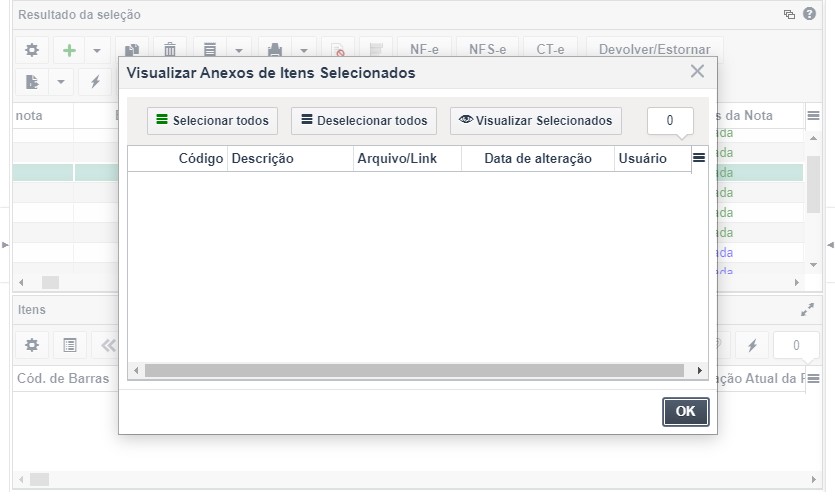The height and width of the screenshot is (501, 835).
Task: Click Cód. de Barras column header
Action: 63,379
